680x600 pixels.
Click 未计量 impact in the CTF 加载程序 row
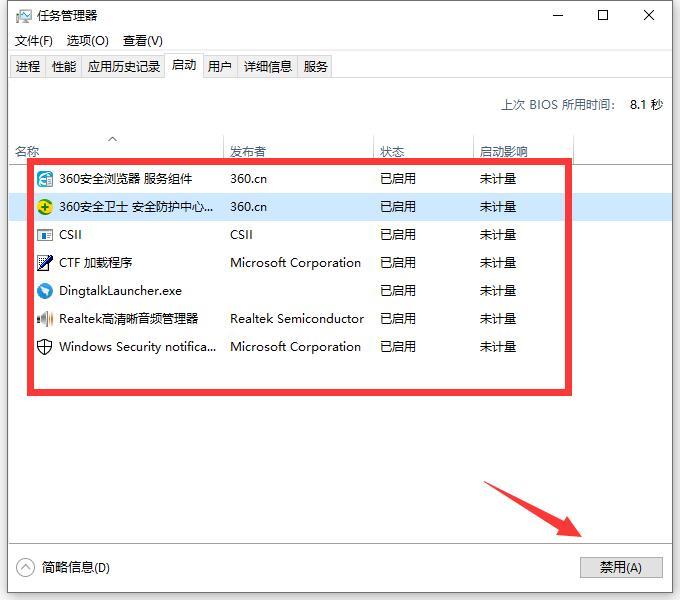click(498, 263)
